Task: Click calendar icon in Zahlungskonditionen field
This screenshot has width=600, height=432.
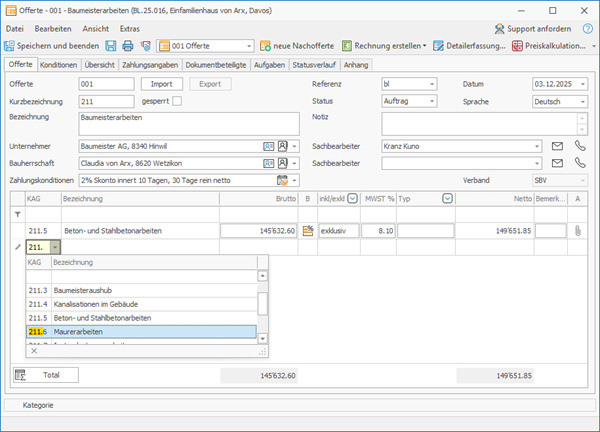Action: click(x=282, y=180)
